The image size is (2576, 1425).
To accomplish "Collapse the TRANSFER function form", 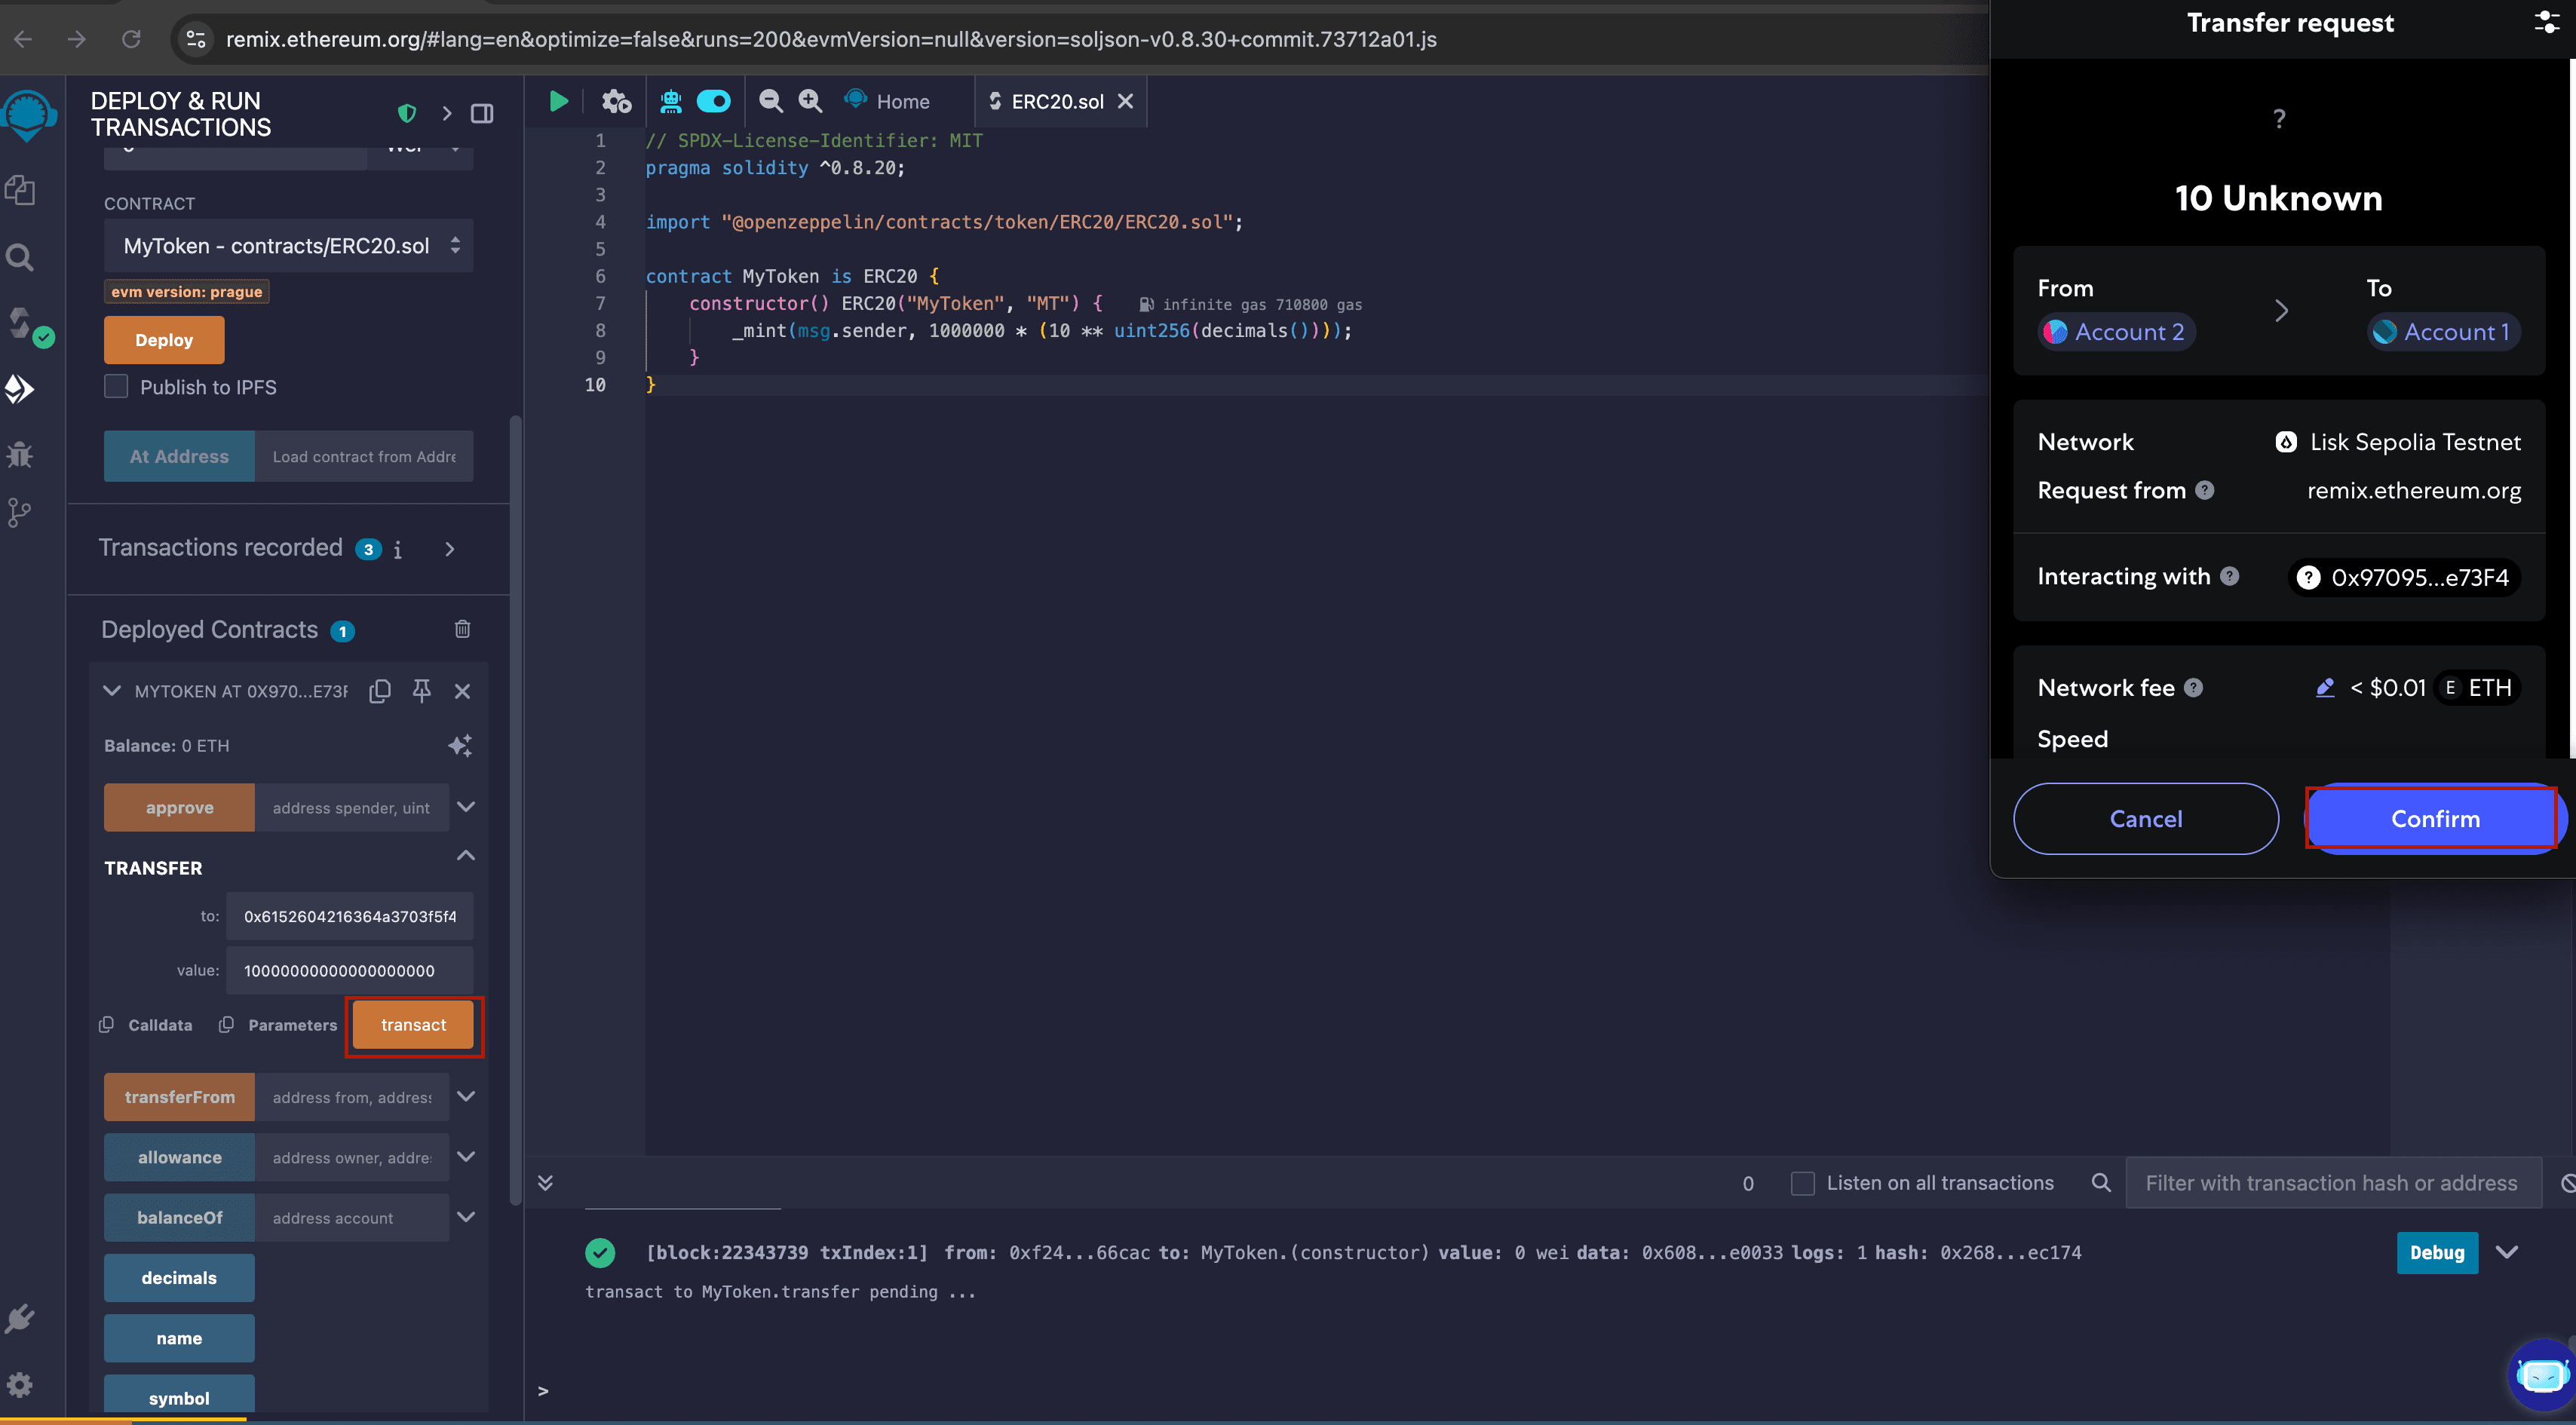I will (466, 856).
